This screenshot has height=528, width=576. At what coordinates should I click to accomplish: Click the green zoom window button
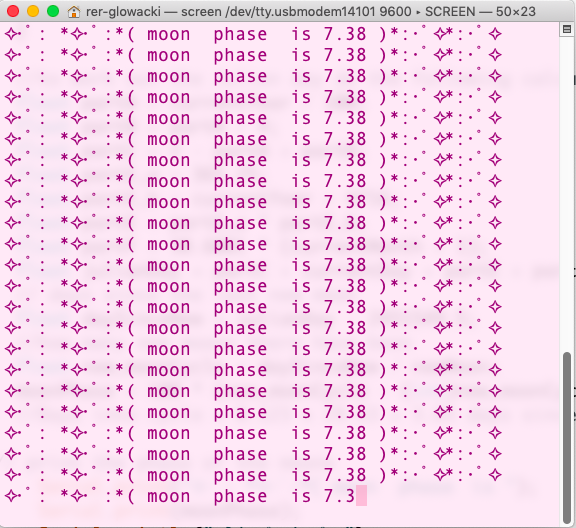pyautogui.click(x=53, y=11)
